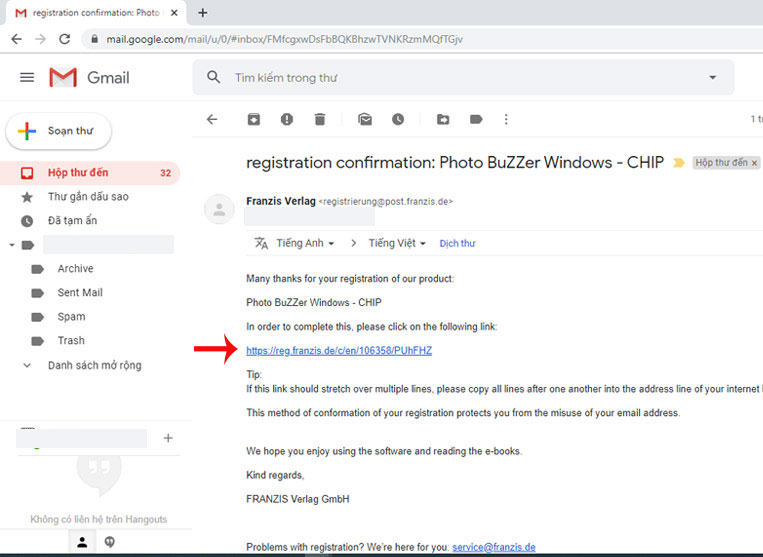Click the service@franzis.de email link
The height and width of the screenshot is (557, 763).
(x=494, y=547)
